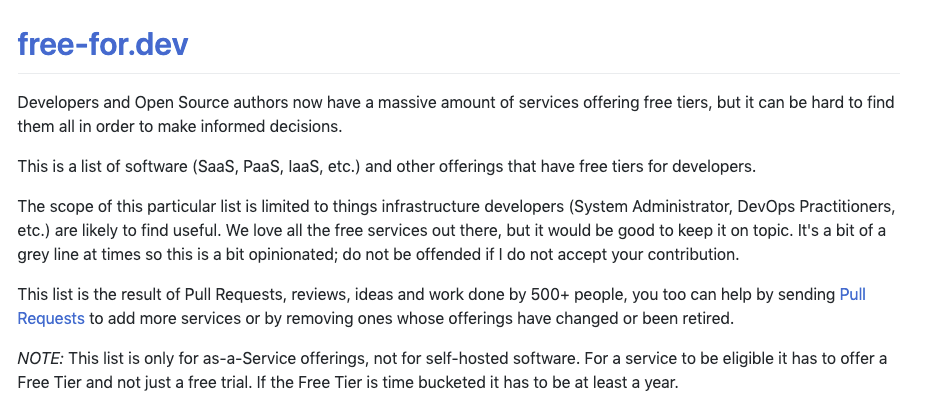
Task: Click the "Requests" link text starting the line
Action: click(51, 319)
